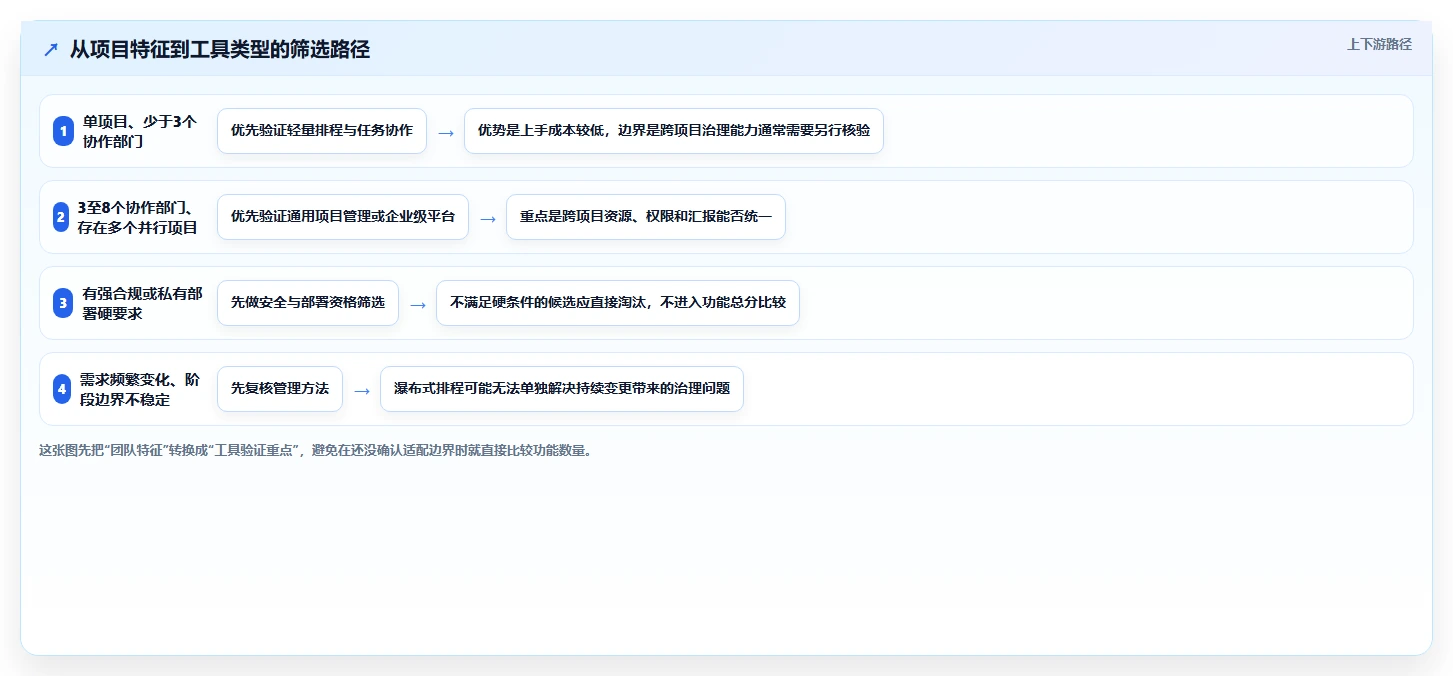
Task: Click the text 需求频繁变化、阶段边界不稳定
Action: (x=139, y=389)
